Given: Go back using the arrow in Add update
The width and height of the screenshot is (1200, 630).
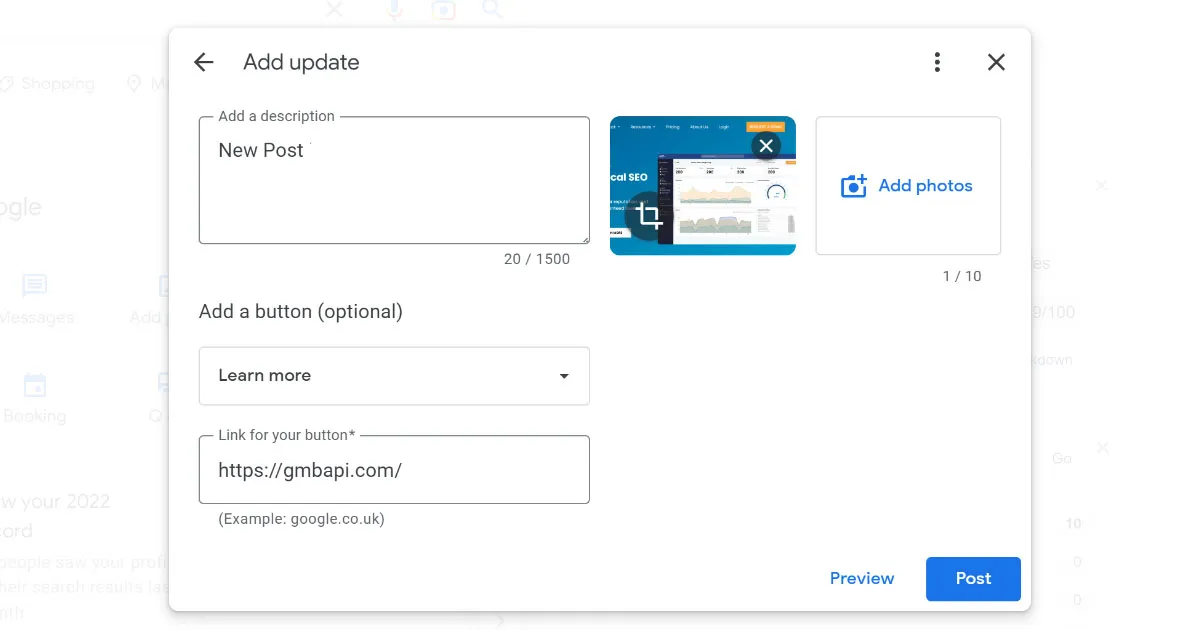Looking at the screenshot, I should [204, 62].
